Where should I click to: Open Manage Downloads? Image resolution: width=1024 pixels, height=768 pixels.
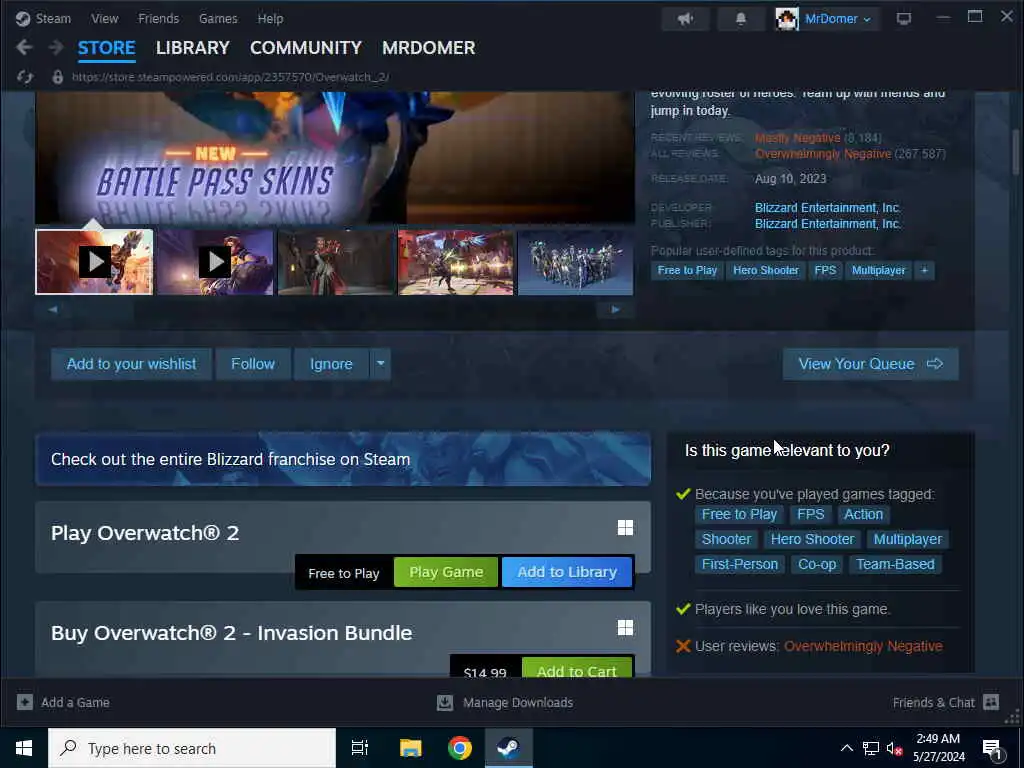pyautogui.click(x=505, y=703)
